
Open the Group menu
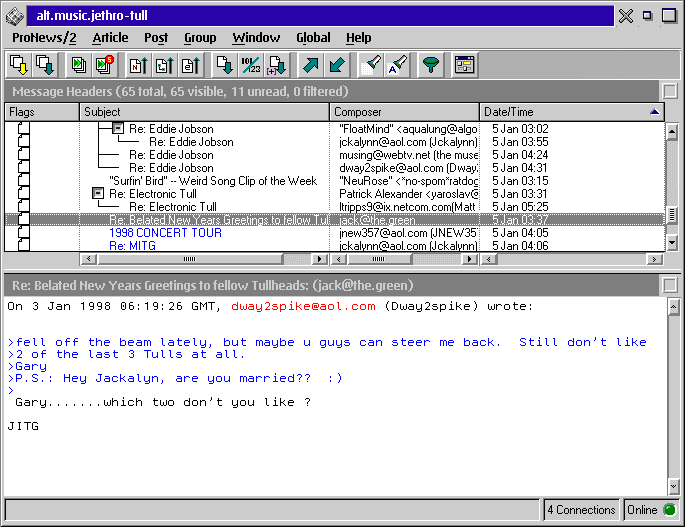(x=200, y=38)
